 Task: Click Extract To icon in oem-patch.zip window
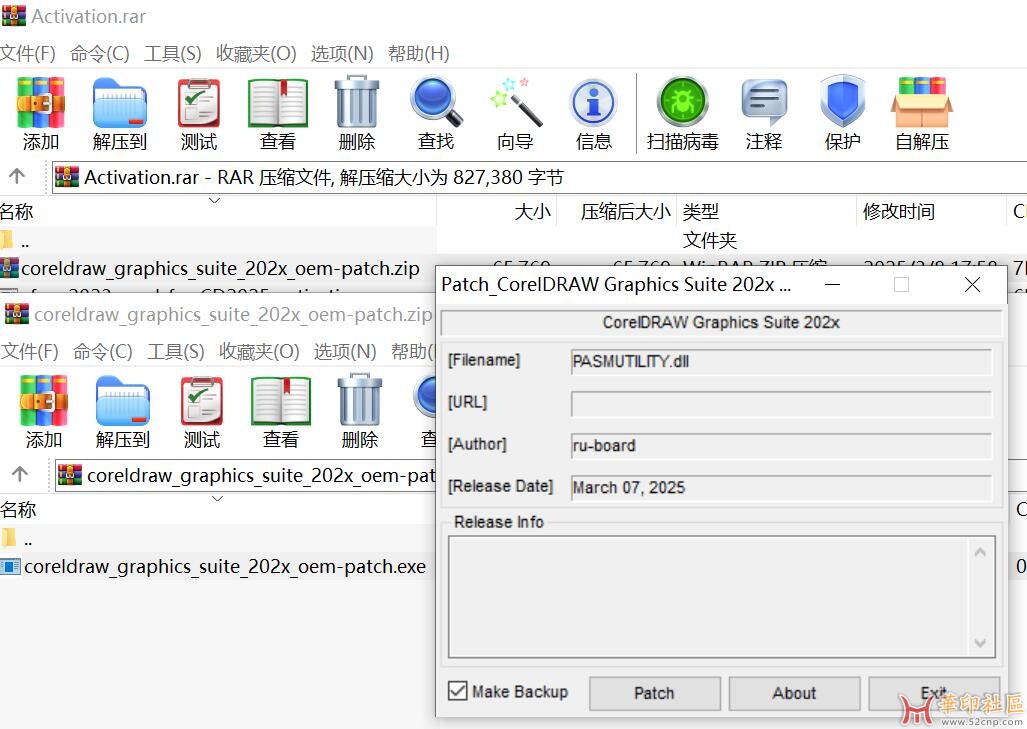point(122,401)
